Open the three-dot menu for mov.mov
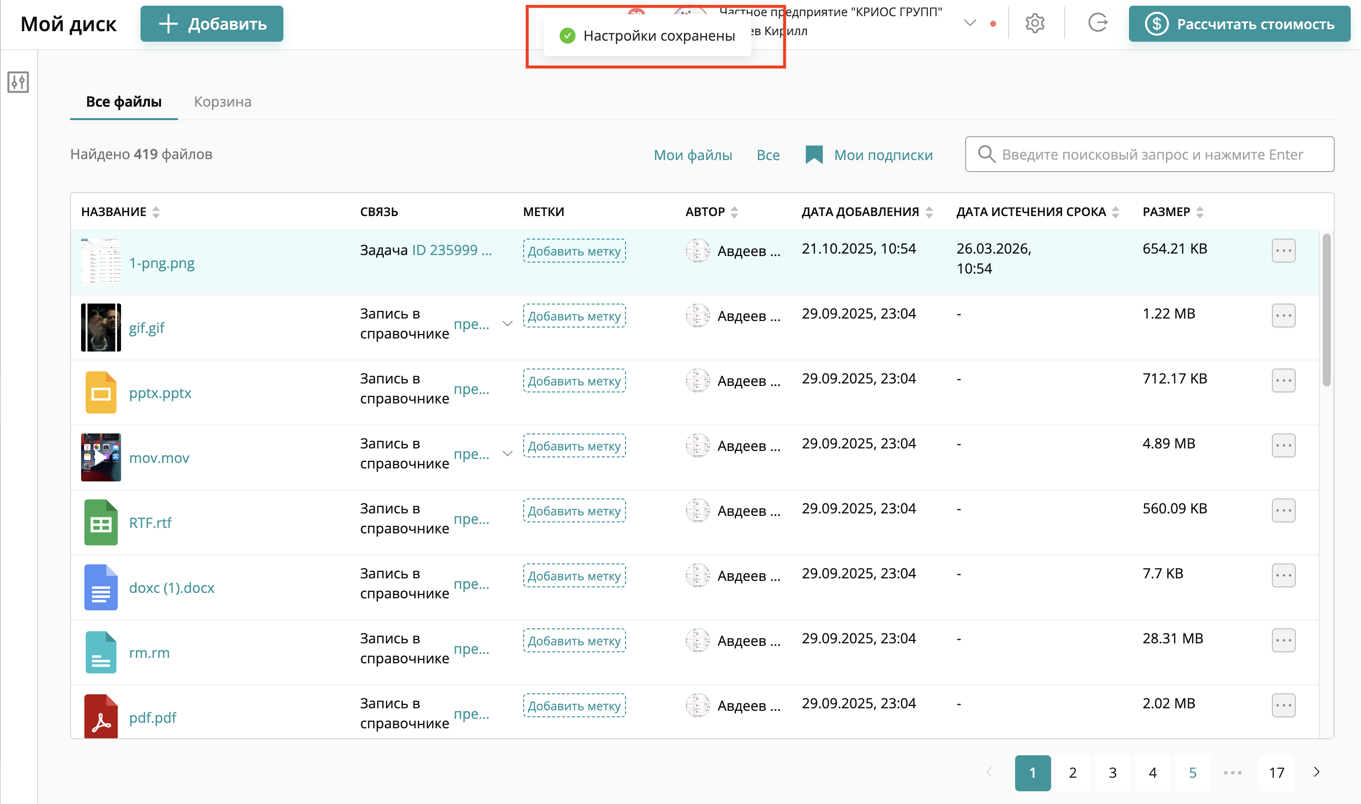This screenshot has height=804, width=1361. [x=1283, y=446]
